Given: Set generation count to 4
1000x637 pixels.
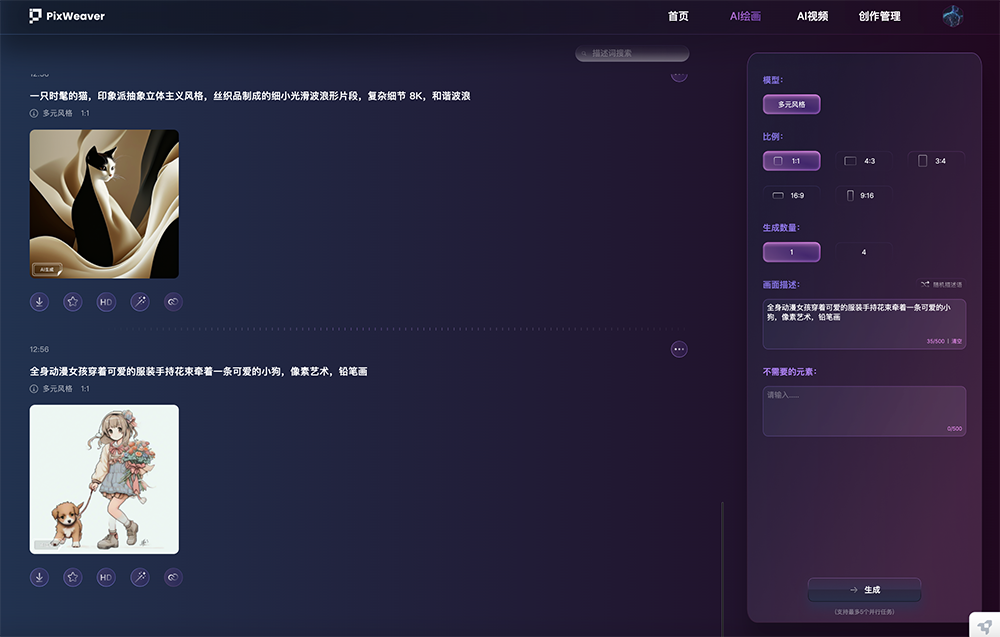Looking at the screenshot, I should [x=864, y=252].
